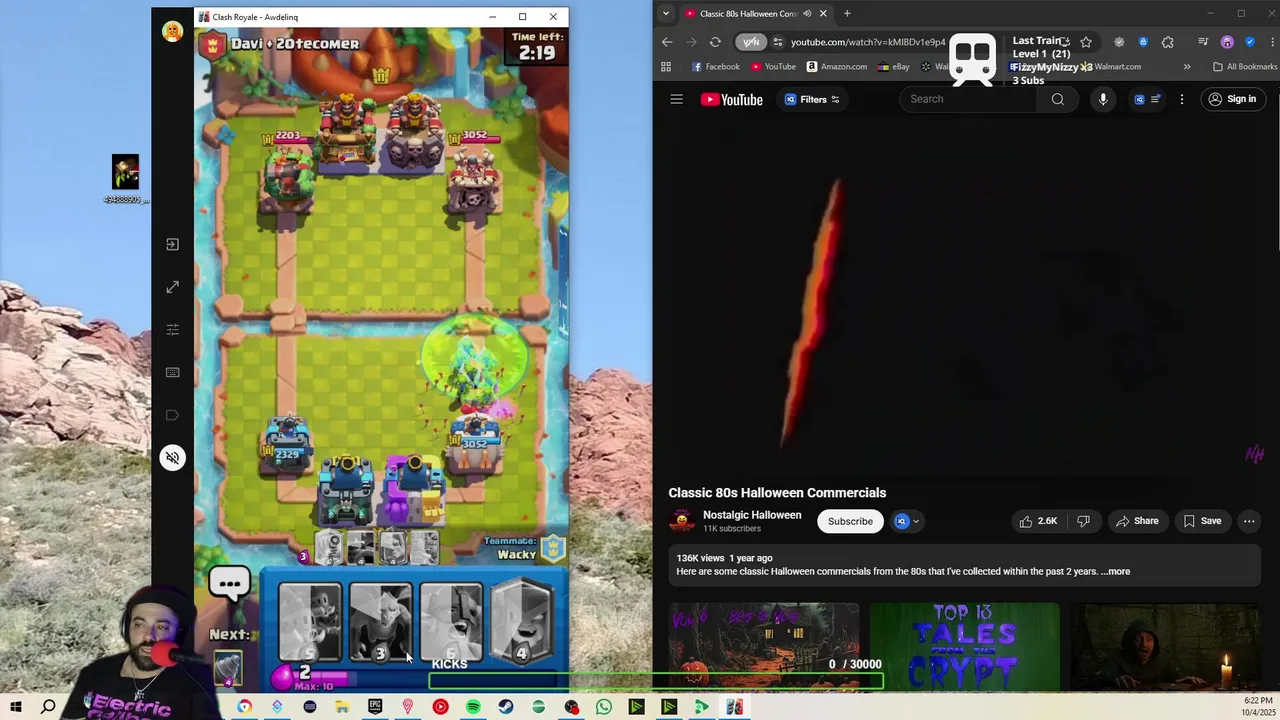The width and height of the screenshot is (1280, 720).
Task: Toggle the emulator mute sound button
Action: (172, 458)
